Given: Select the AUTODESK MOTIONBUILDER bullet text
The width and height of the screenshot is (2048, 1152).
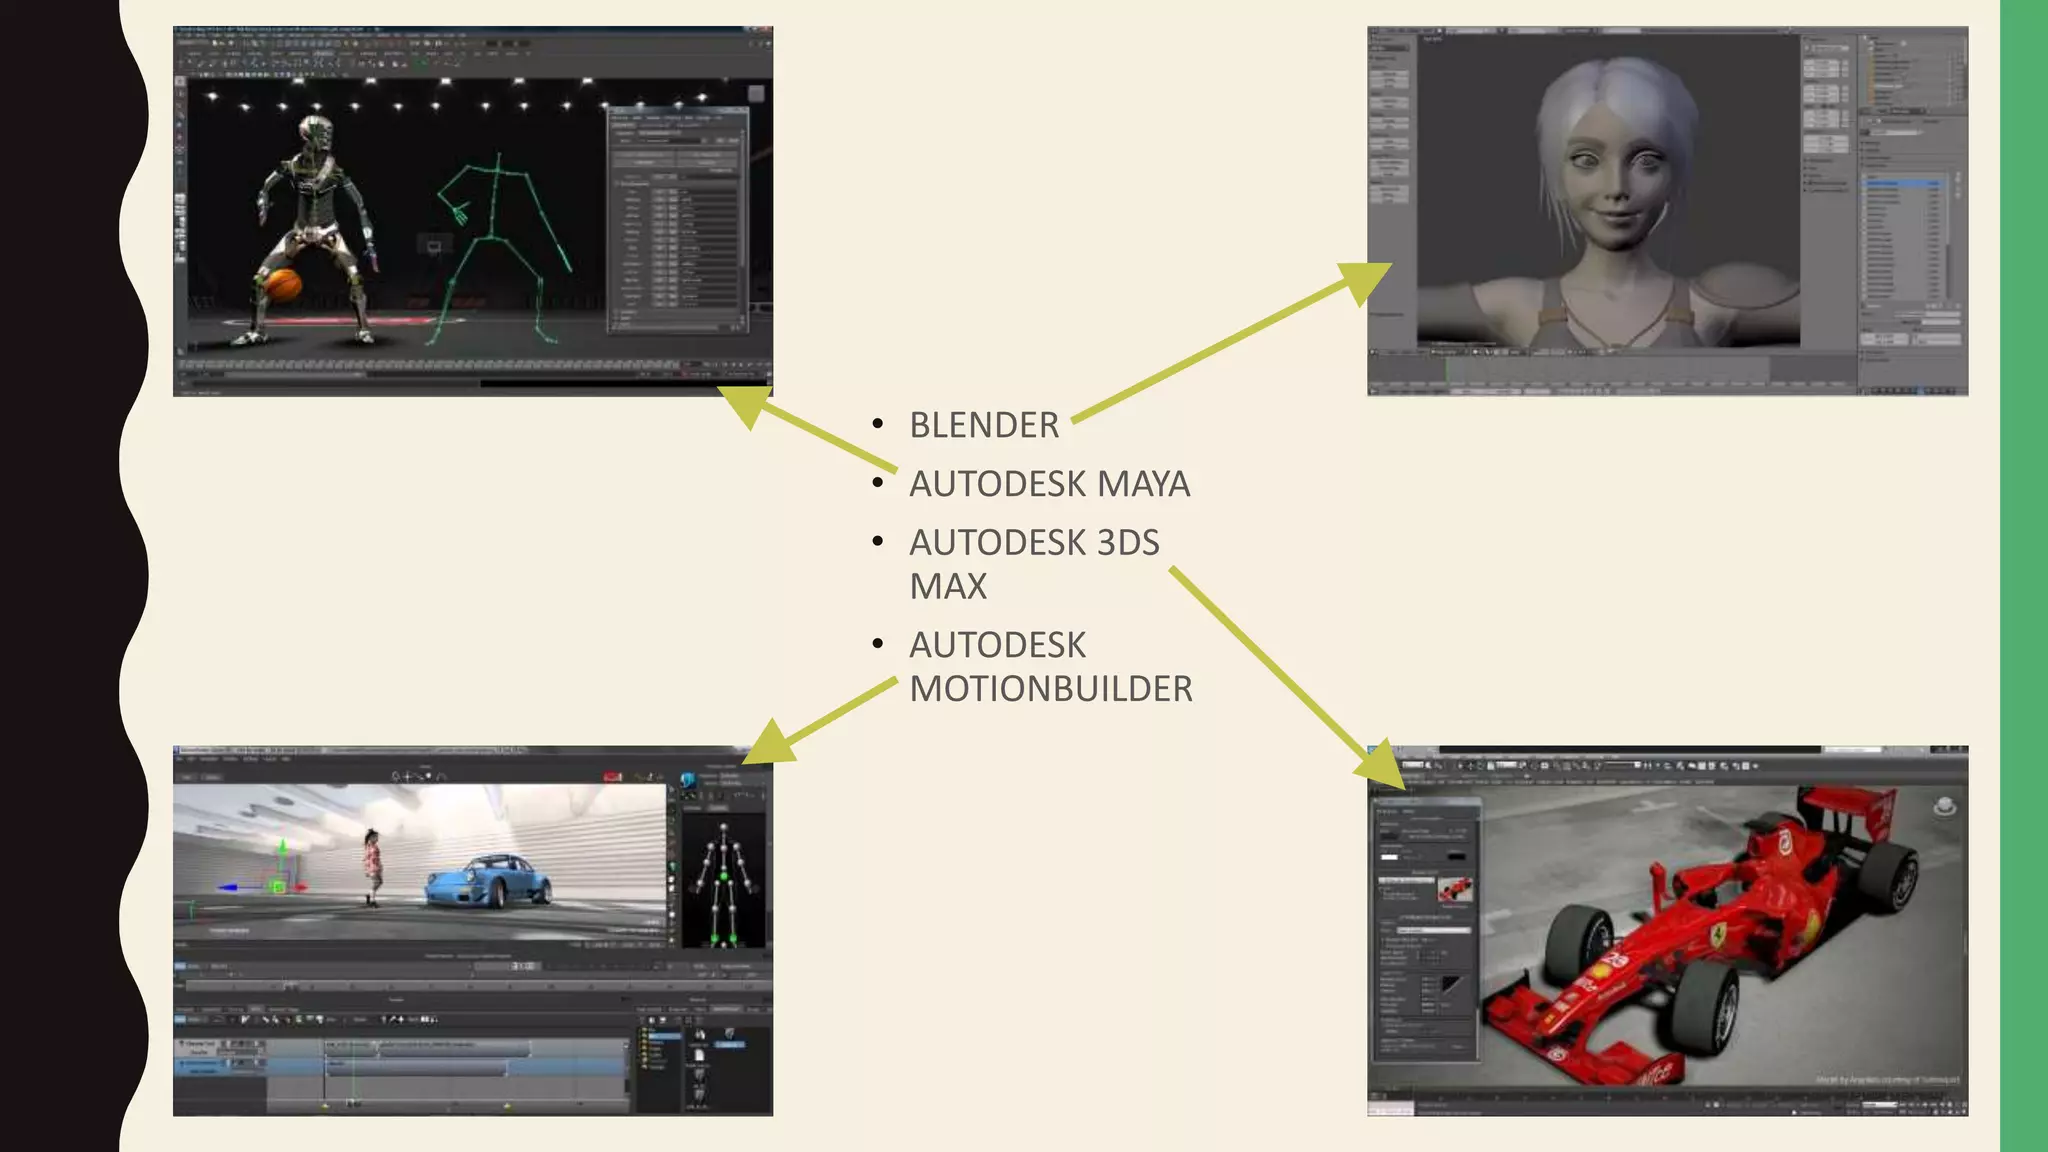Looking at the screenshot, I should tap(1051, 667).
